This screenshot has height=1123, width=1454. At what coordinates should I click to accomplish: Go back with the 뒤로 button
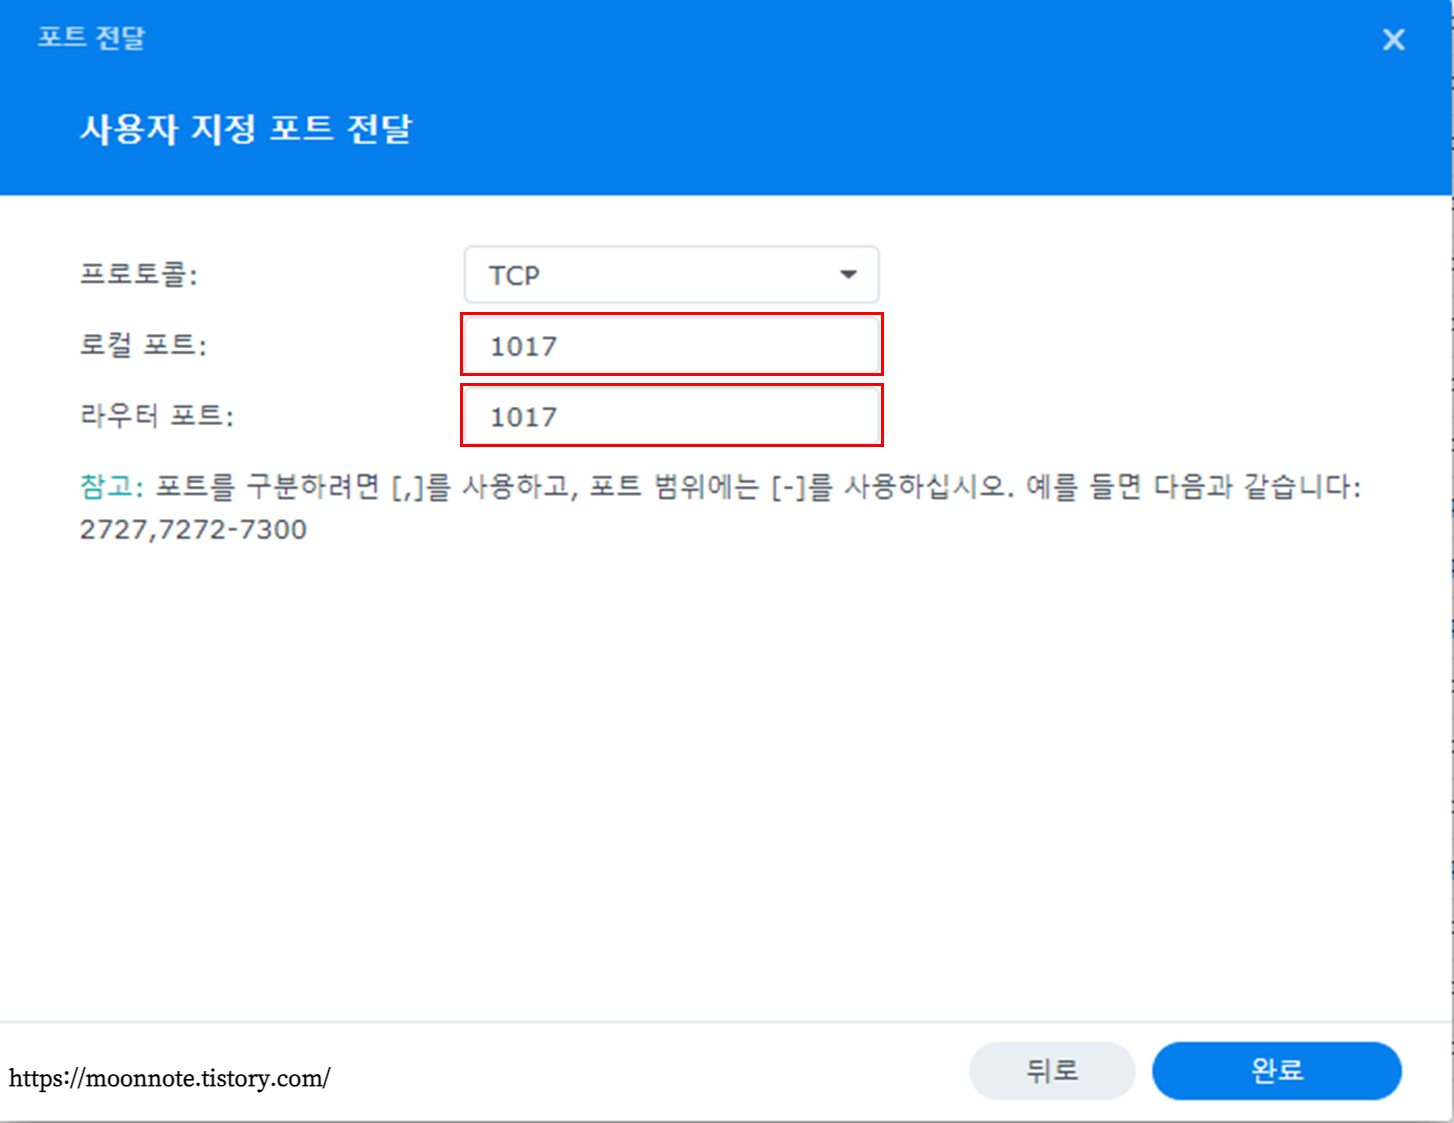[1052, 1071]
